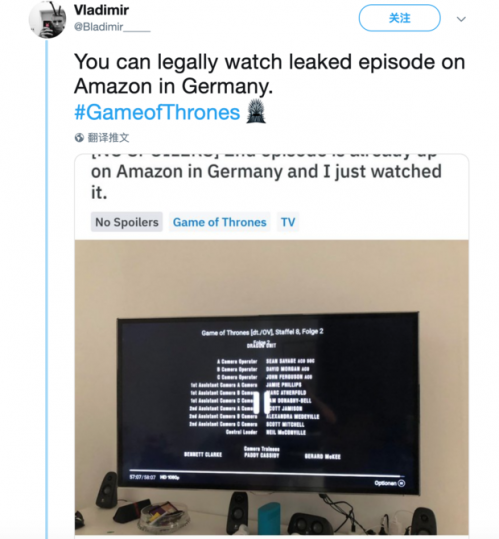Click the 关注 follow button
Image resolution: width=499 pixels, height=539 pixels.
(x=399, y=18)
